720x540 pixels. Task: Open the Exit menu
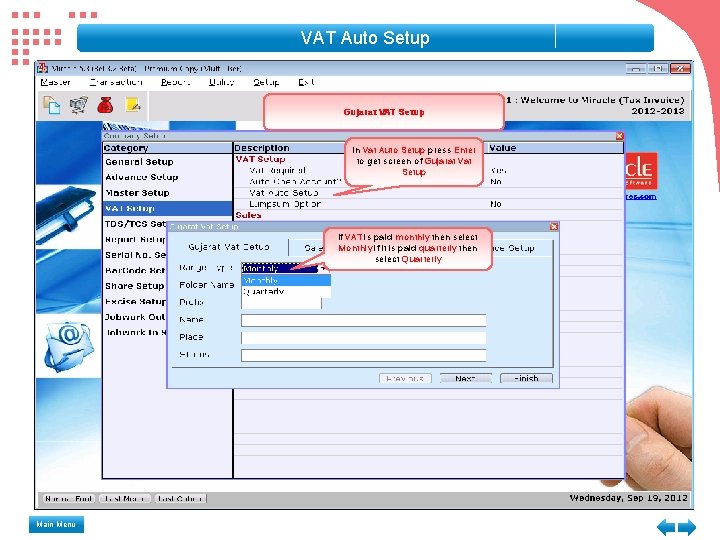click(x=306, y=82)
